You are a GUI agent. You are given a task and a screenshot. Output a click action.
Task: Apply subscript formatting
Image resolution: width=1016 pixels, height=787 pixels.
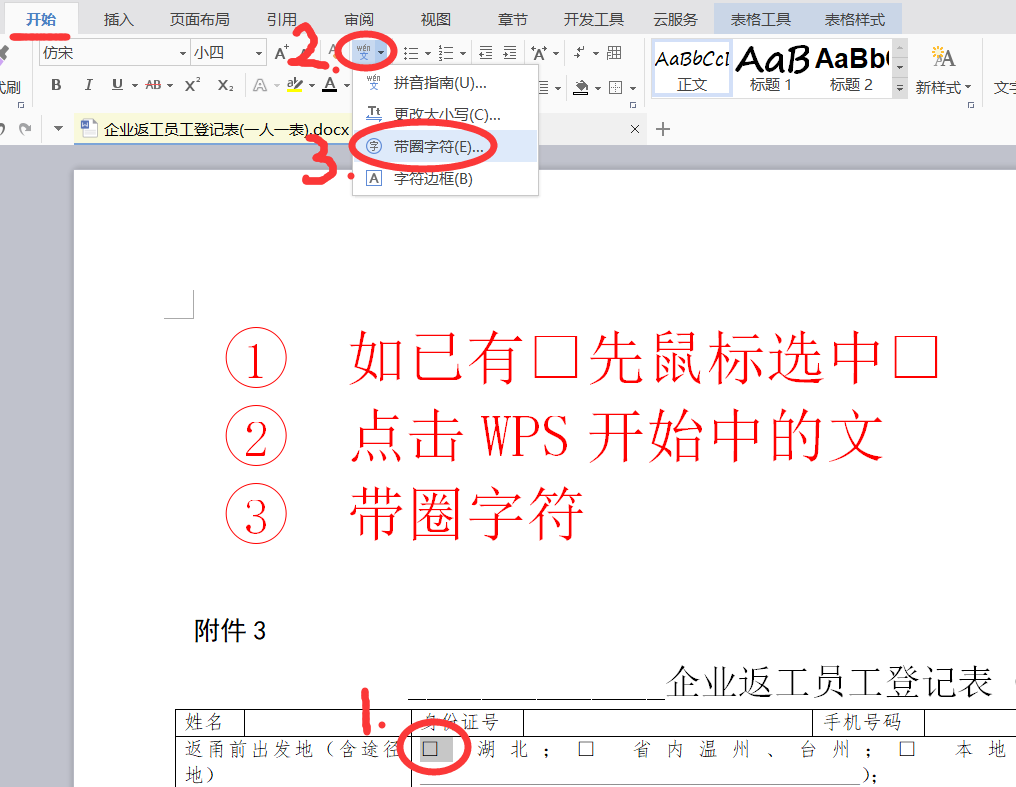pyautogui.click(x=225, y=85)
